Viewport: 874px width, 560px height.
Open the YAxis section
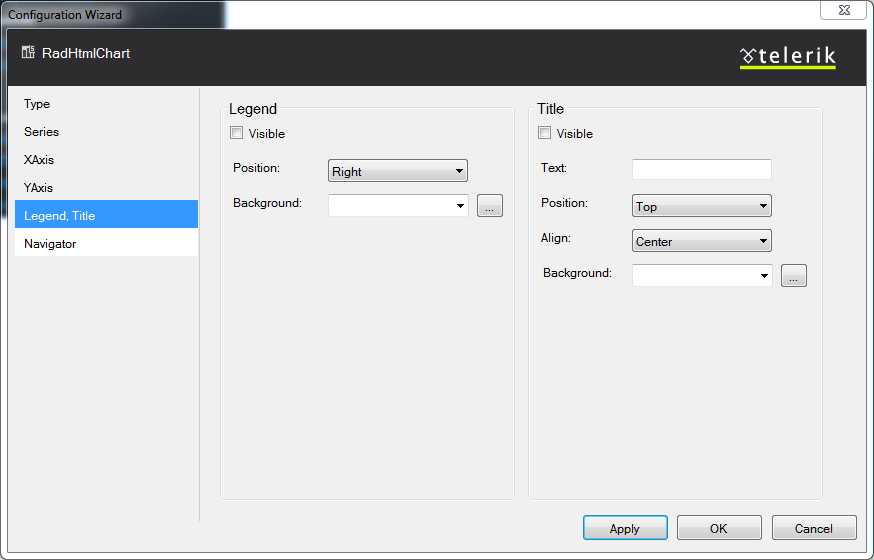(39, 188)
